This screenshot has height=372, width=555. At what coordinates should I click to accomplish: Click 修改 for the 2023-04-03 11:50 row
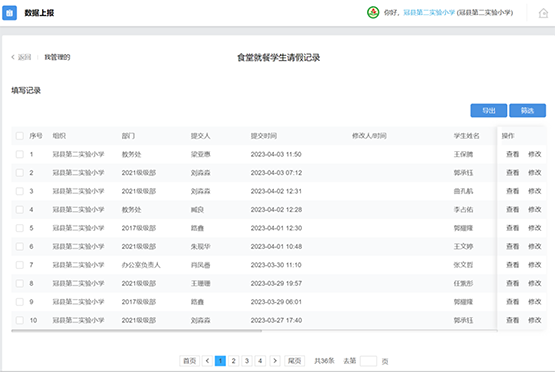point(534,154)
